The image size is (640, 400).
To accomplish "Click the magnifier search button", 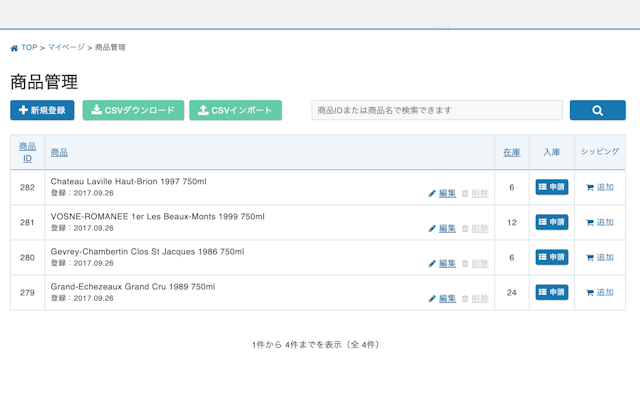I will (x=597, y=111).
